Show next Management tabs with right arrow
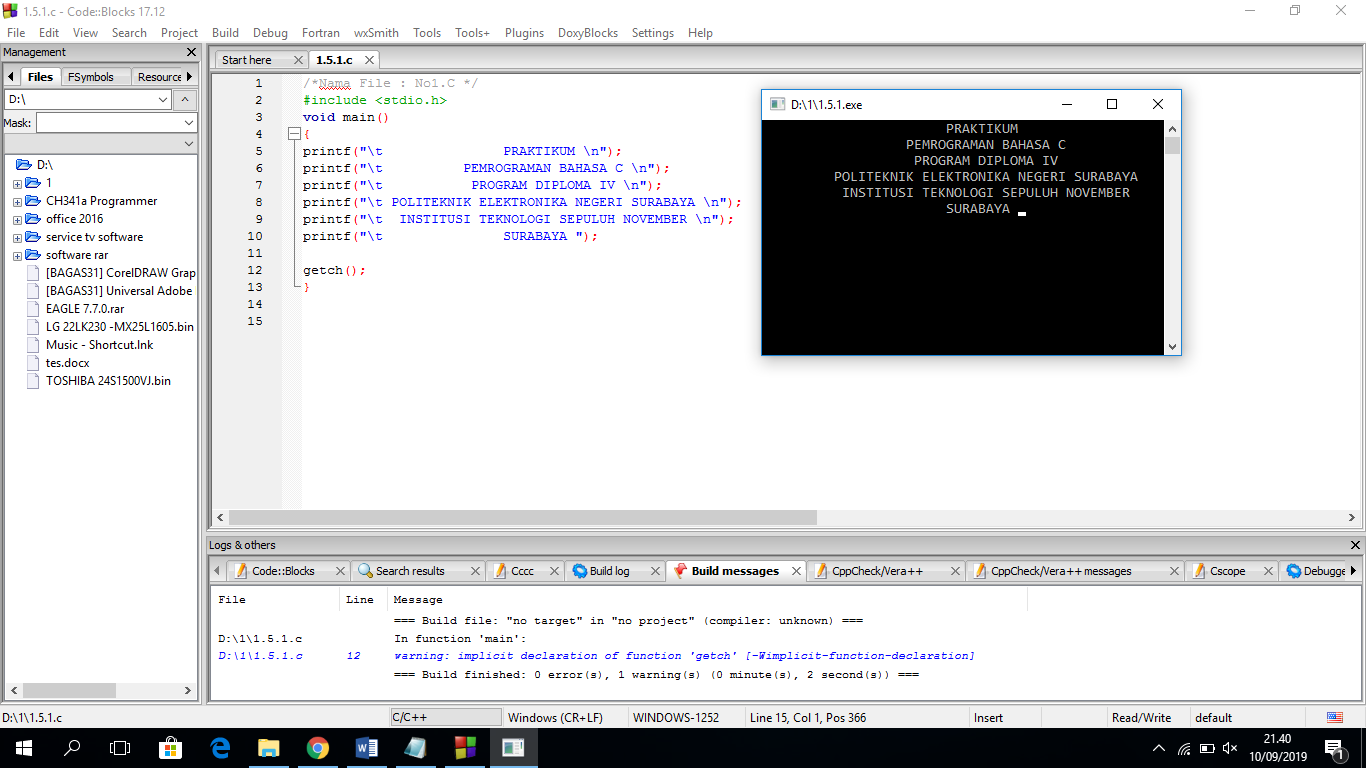 190,77
